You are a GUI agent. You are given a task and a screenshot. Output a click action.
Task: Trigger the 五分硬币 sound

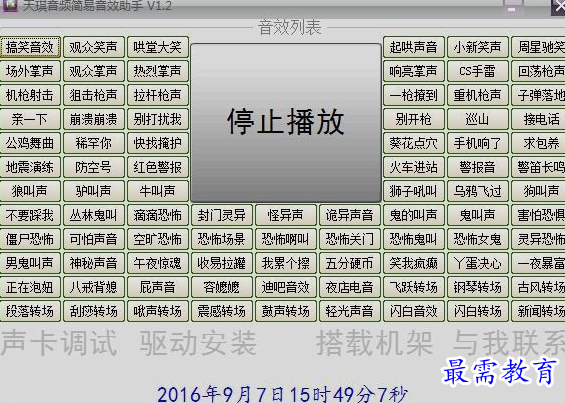(350, 263)
